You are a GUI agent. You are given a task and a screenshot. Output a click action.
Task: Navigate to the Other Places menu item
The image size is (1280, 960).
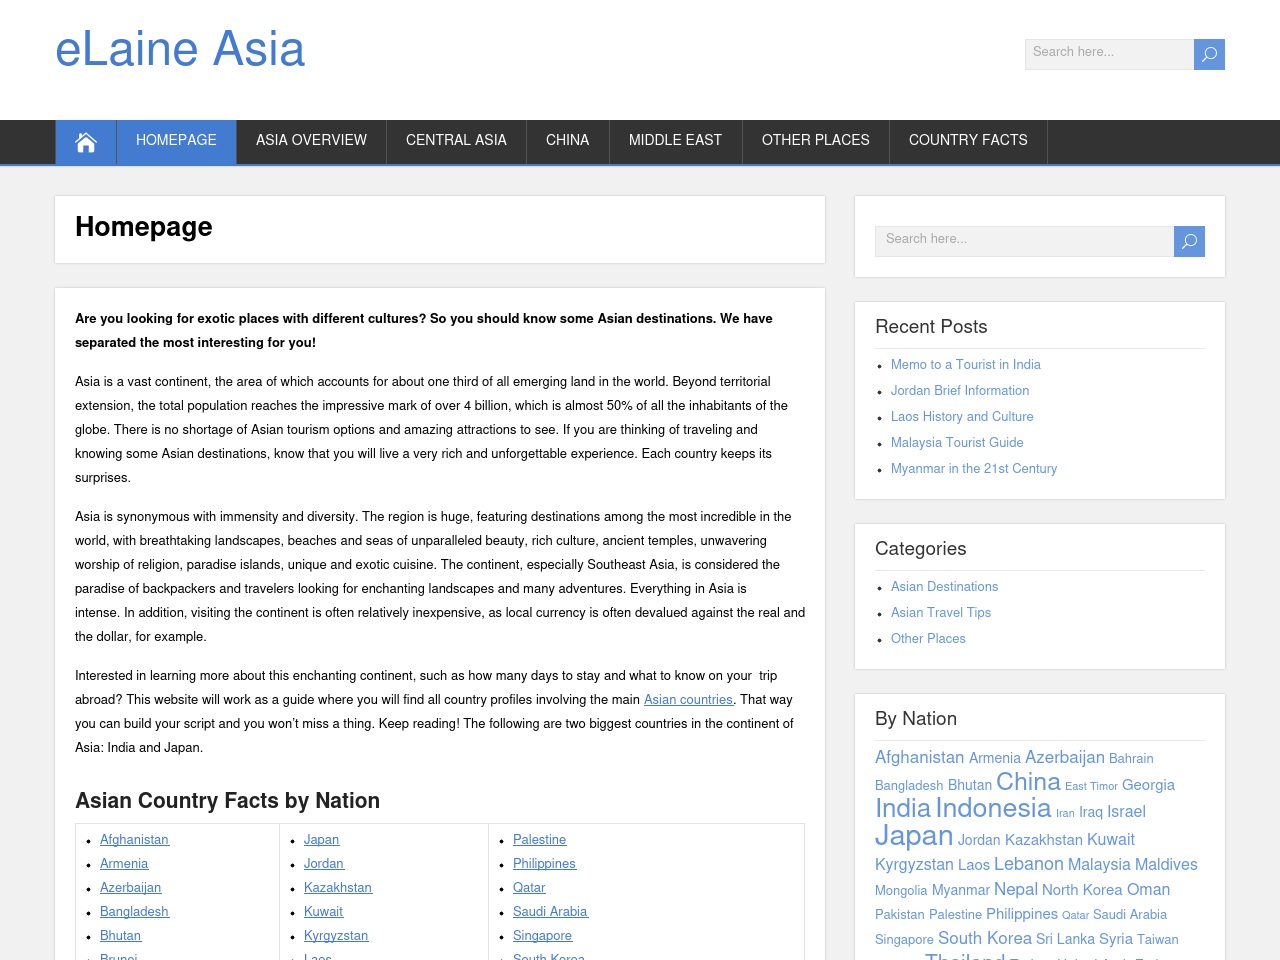click(x=815, y=141)
